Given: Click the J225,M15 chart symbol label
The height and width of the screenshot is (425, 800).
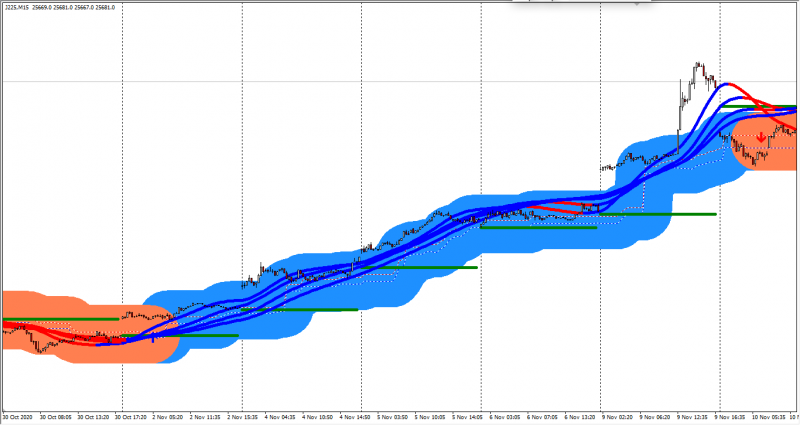Looking at the screenshot, I should [17, 8].
